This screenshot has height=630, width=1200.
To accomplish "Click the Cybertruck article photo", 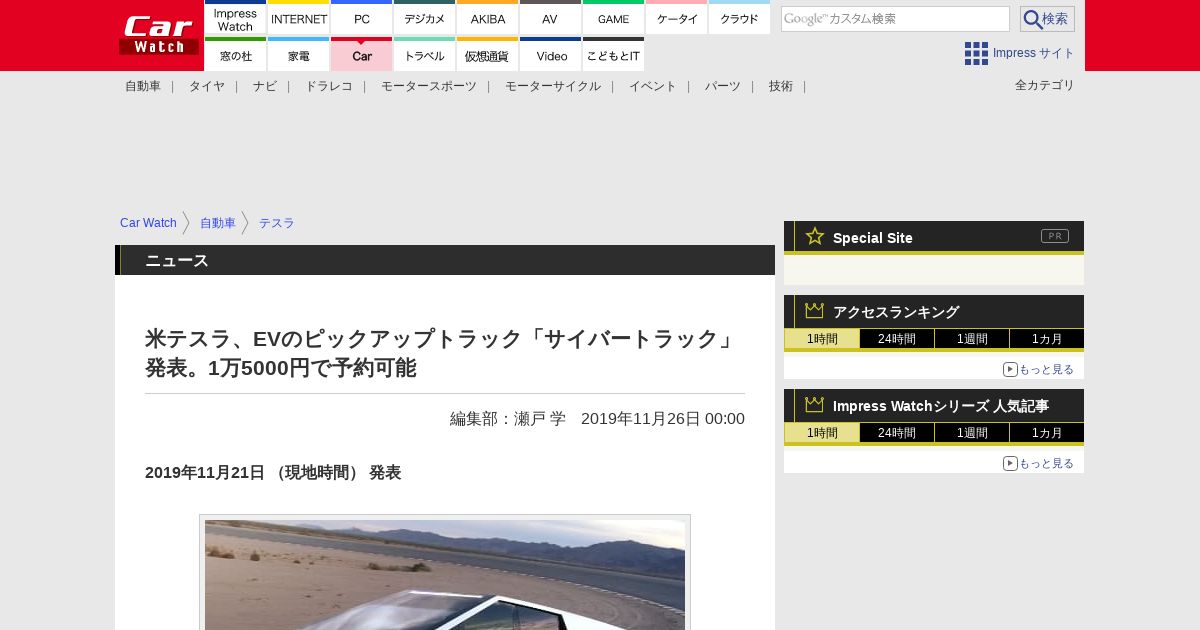I will pos(445,574).
